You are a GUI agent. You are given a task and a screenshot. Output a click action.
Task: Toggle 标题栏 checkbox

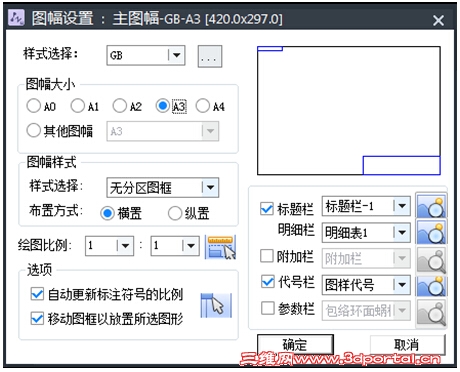point(267,209)
